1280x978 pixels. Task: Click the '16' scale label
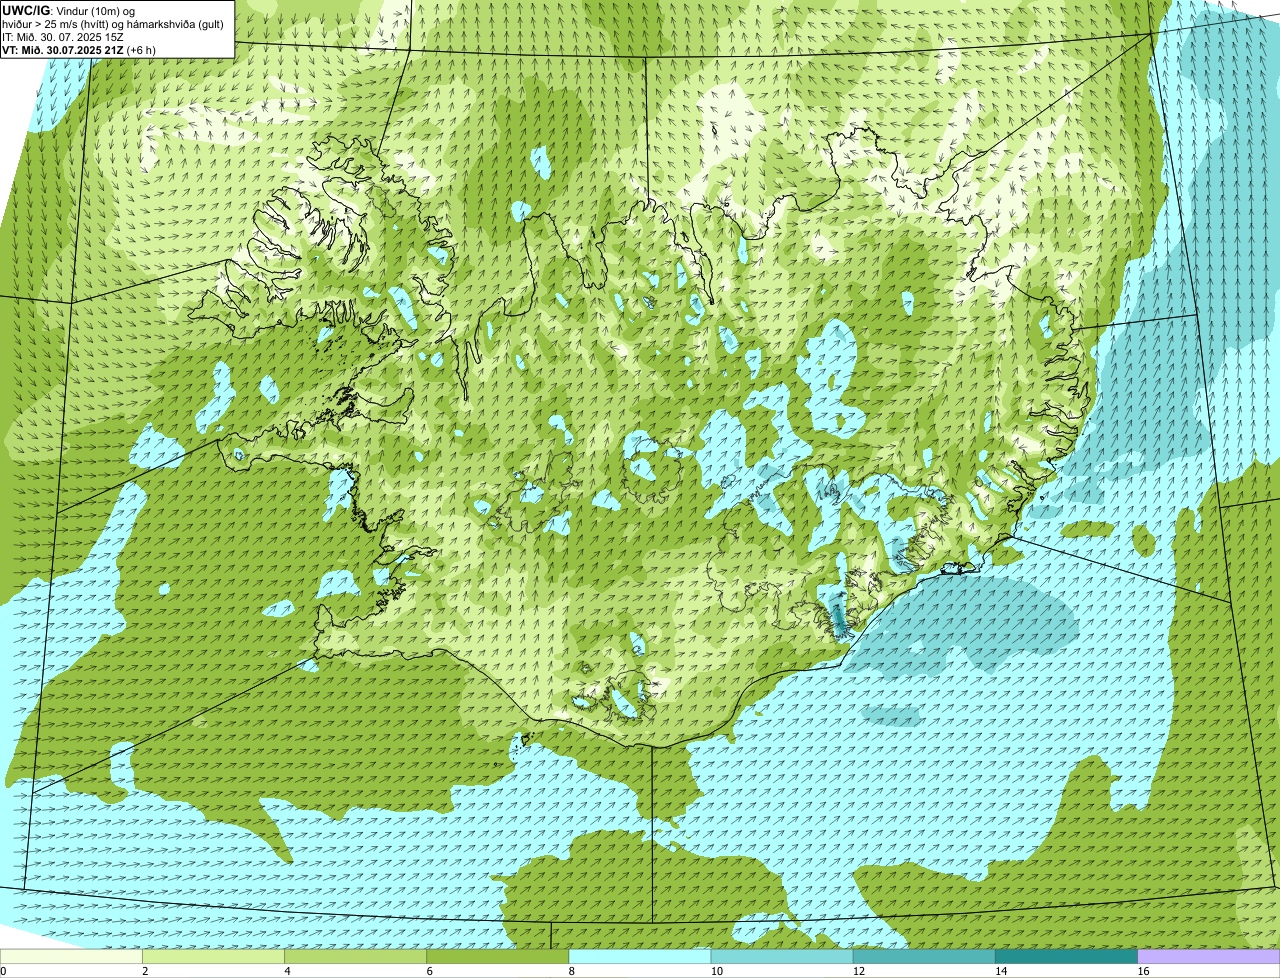[1143, 971]
